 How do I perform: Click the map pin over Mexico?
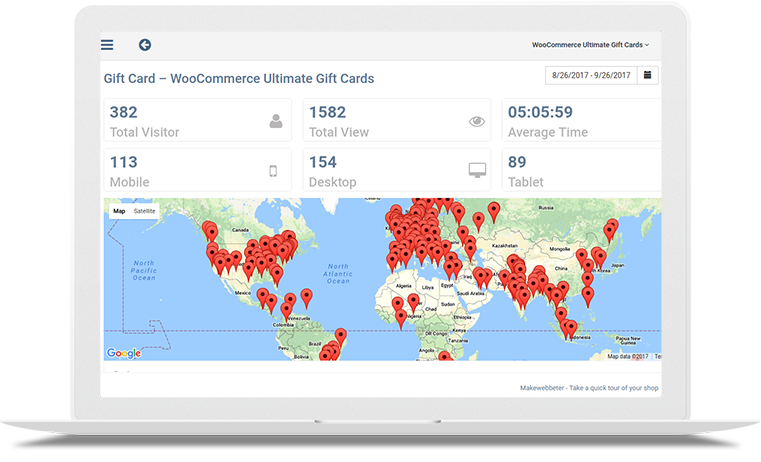pyautogui.click(x=262, y=296)
